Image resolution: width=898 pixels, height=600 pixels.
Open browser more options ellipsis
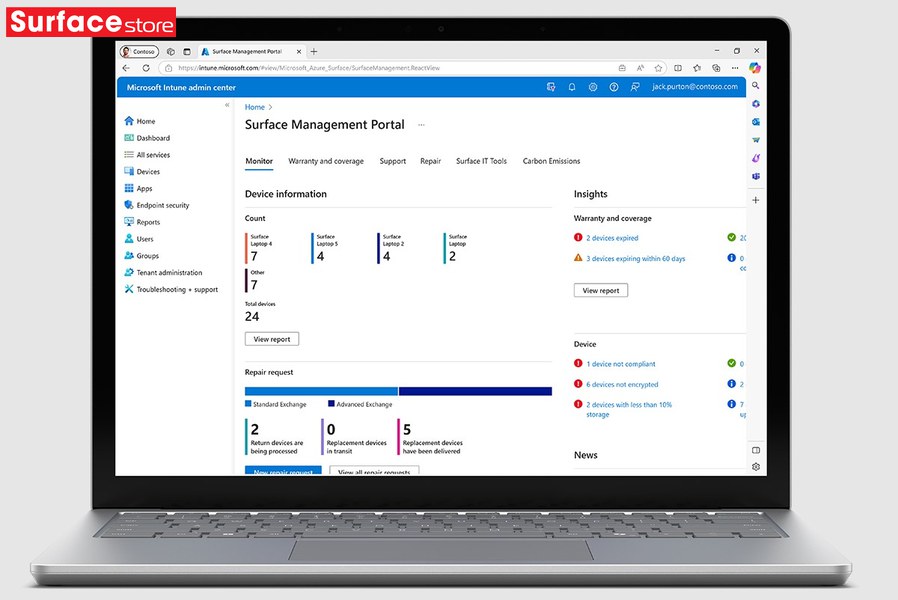[x=735, y=68]
